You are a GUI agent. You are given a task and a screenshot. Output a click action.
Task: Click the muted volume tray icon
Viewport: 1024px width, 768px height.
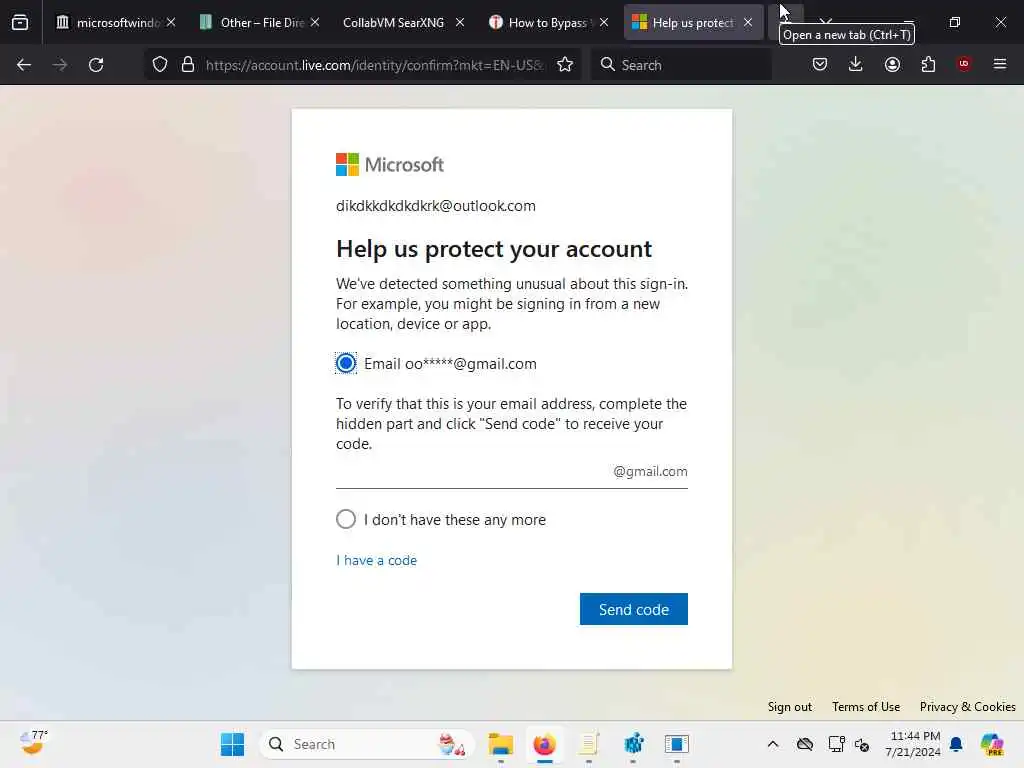[x=862, y=744]
